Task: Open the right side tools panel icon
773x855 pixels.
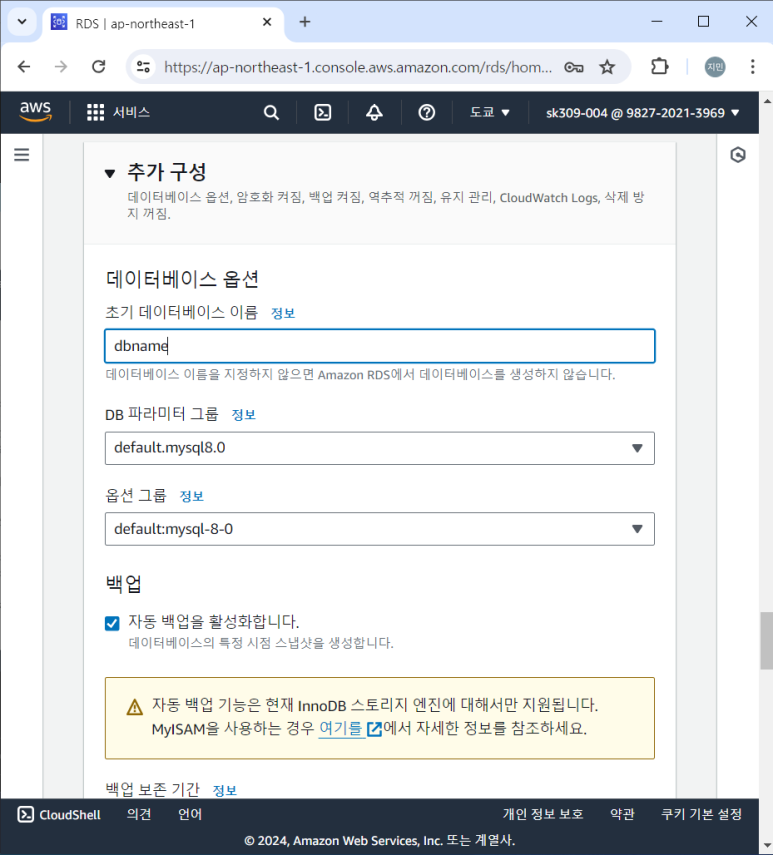Action: (738, 155)
